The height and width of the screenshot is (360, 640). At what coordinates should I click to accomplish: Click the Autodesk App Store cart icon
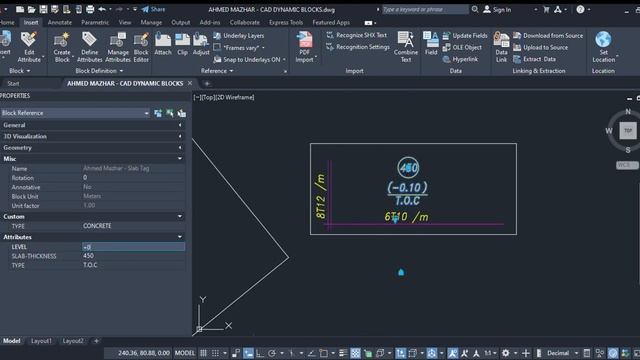(546, 9)
